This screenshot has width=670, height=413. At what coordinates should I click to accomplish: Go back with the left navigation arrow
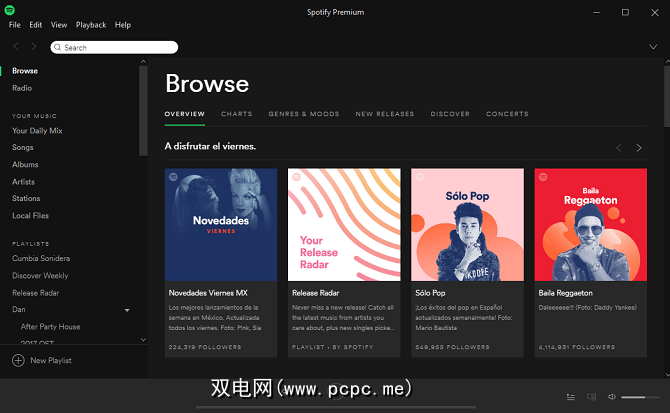coord(16,47)
